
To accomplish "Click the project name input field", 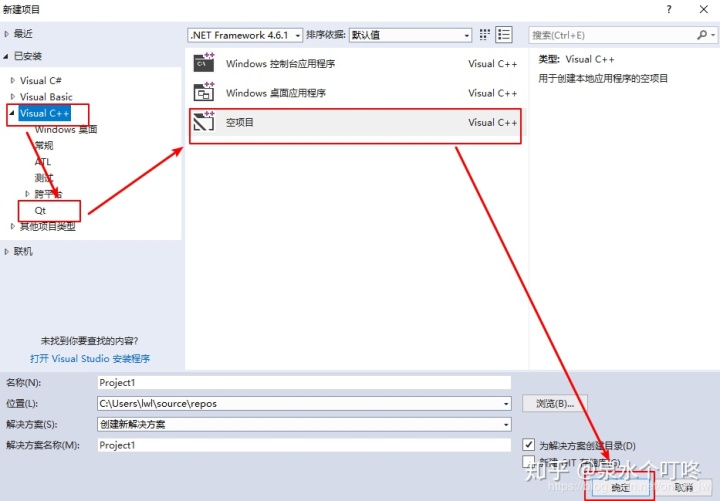I will (304, 383).
